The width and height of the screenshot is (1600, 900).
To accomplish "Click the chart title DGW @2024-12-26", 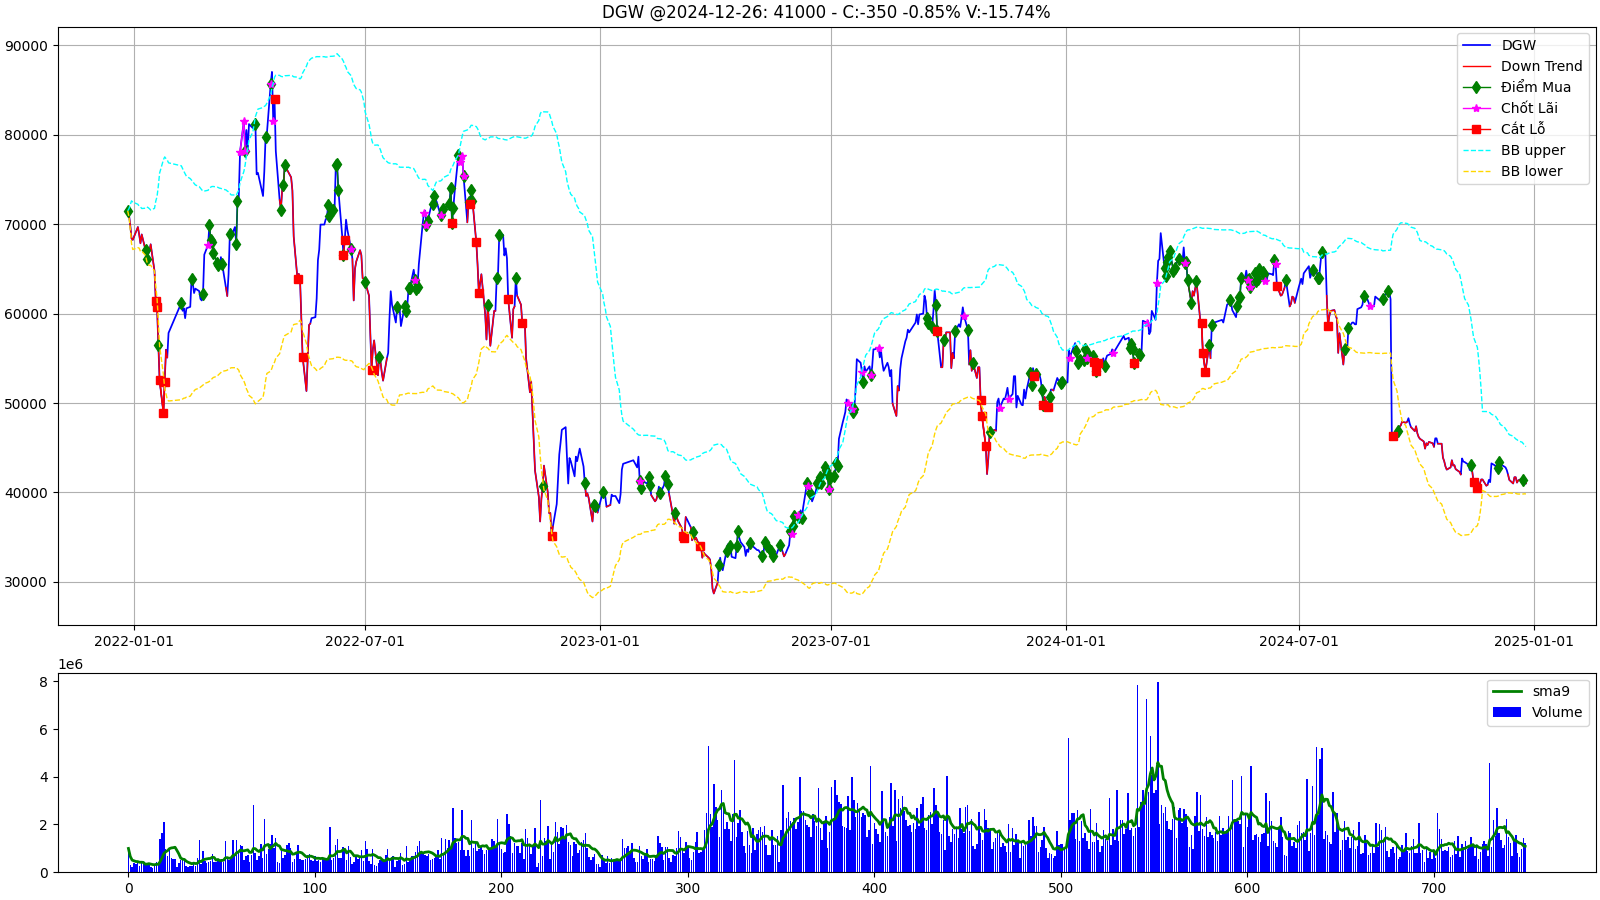I will coord(826,12).
